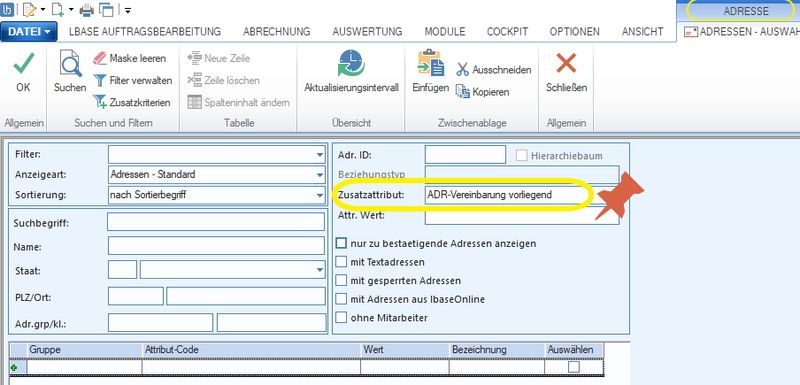Screen dimensions: 800x385
Task: Open Aktualisierungsintervall clock icon
Action: (x=351, y=63)
